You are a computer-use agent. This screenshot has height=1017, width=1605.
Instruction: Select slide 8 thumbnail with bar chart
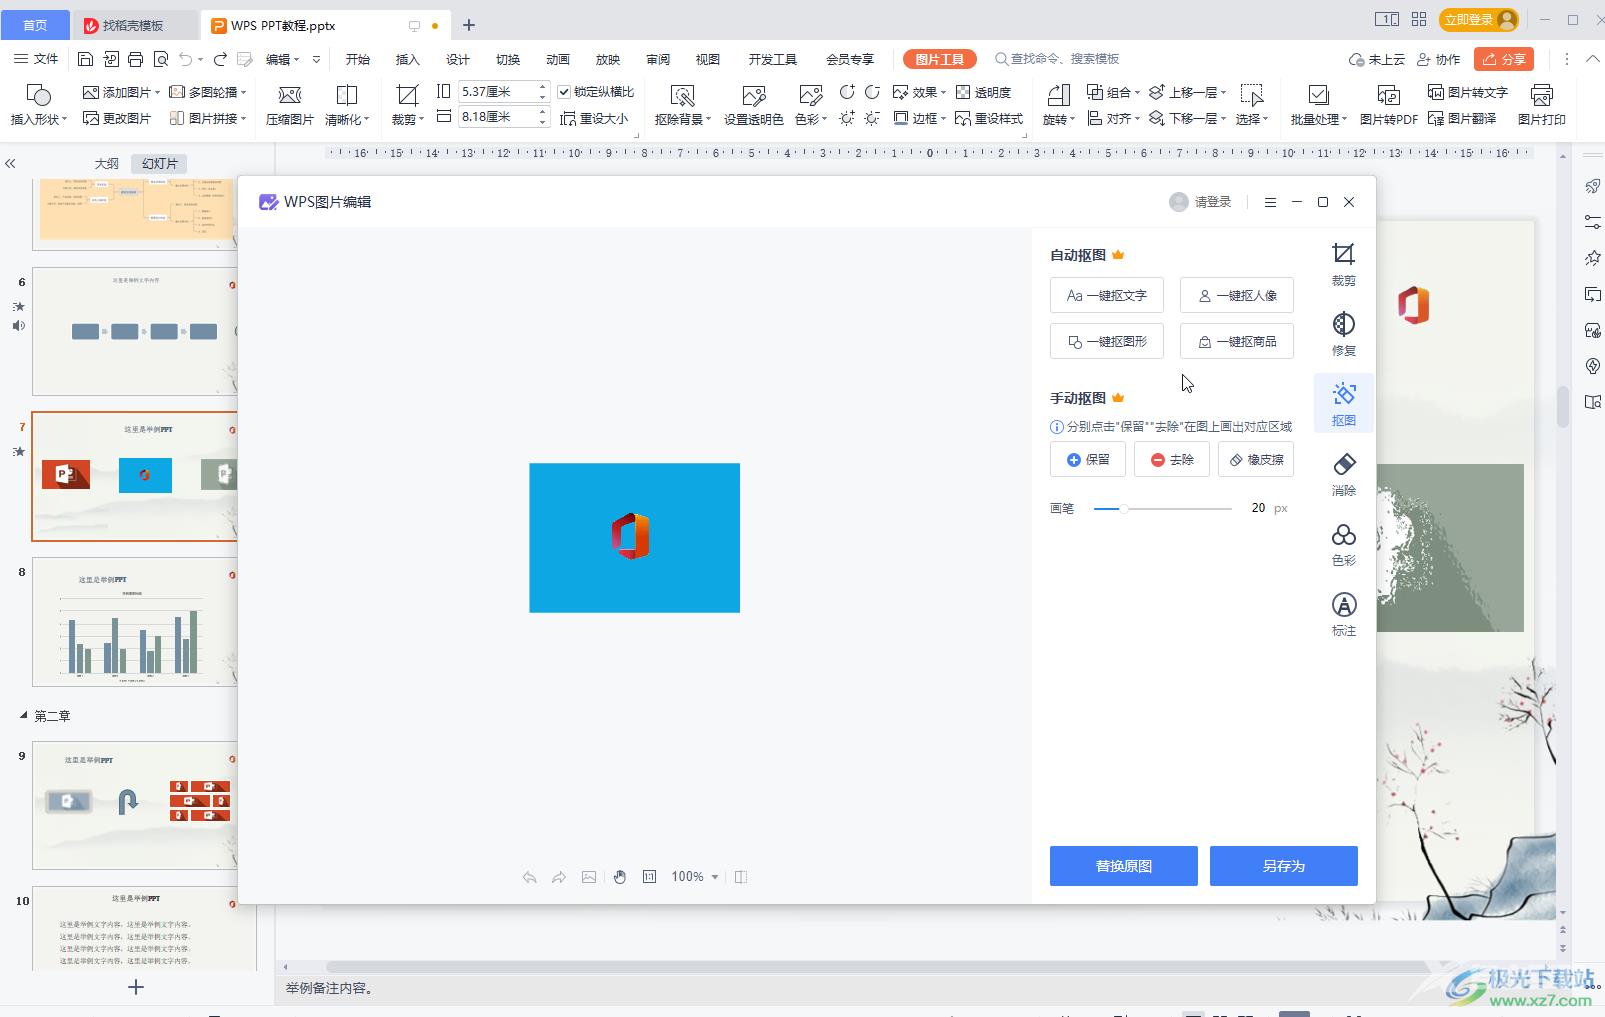pyautogui.click(x=134, y=622)
